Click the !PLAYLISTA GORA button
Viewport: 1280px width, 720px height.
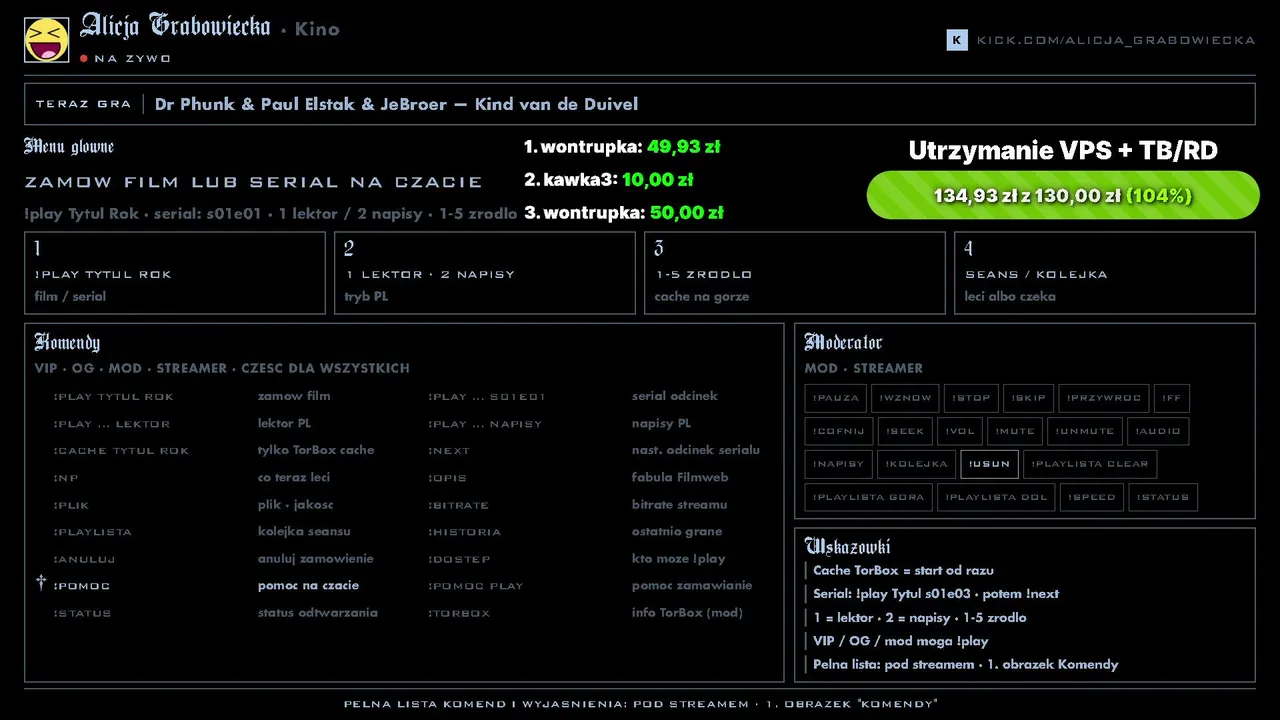pos(868,497)
